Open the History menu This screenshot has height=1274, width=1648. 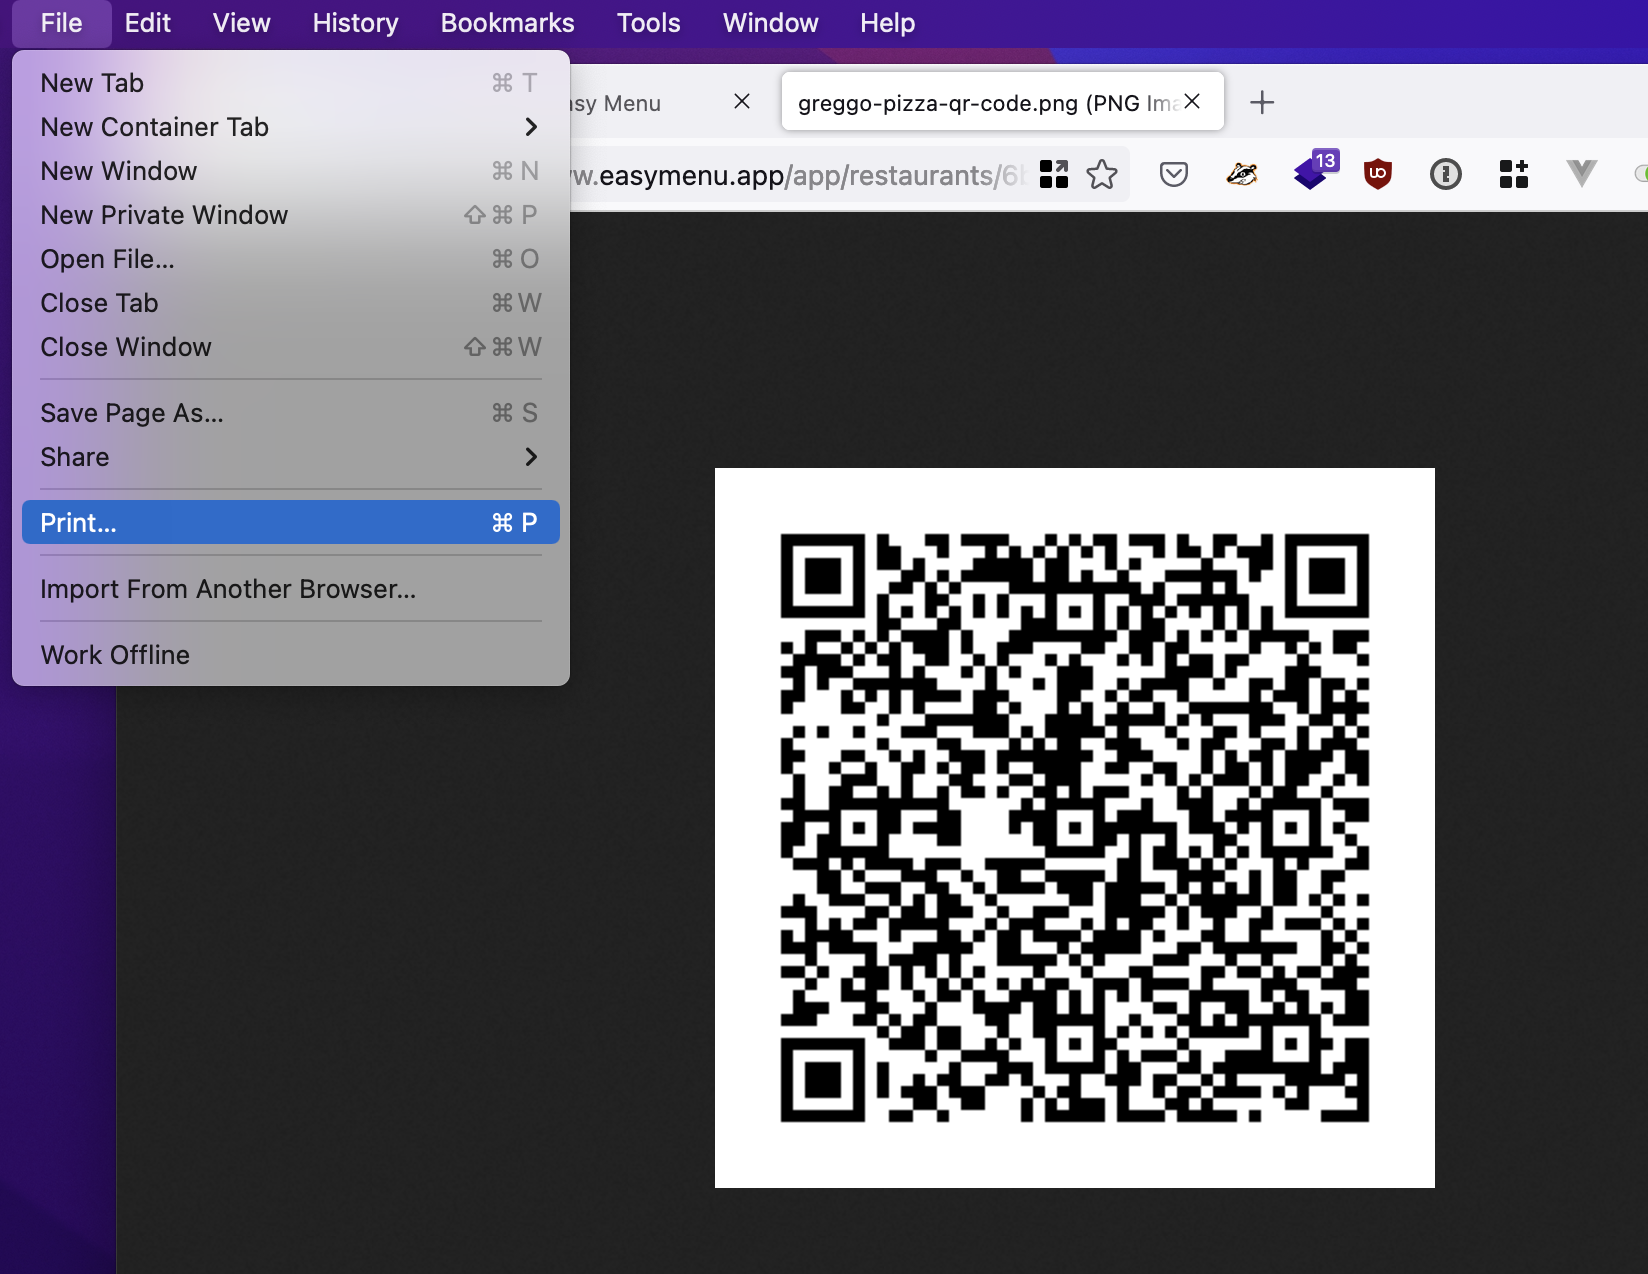[x=356, y=23]
